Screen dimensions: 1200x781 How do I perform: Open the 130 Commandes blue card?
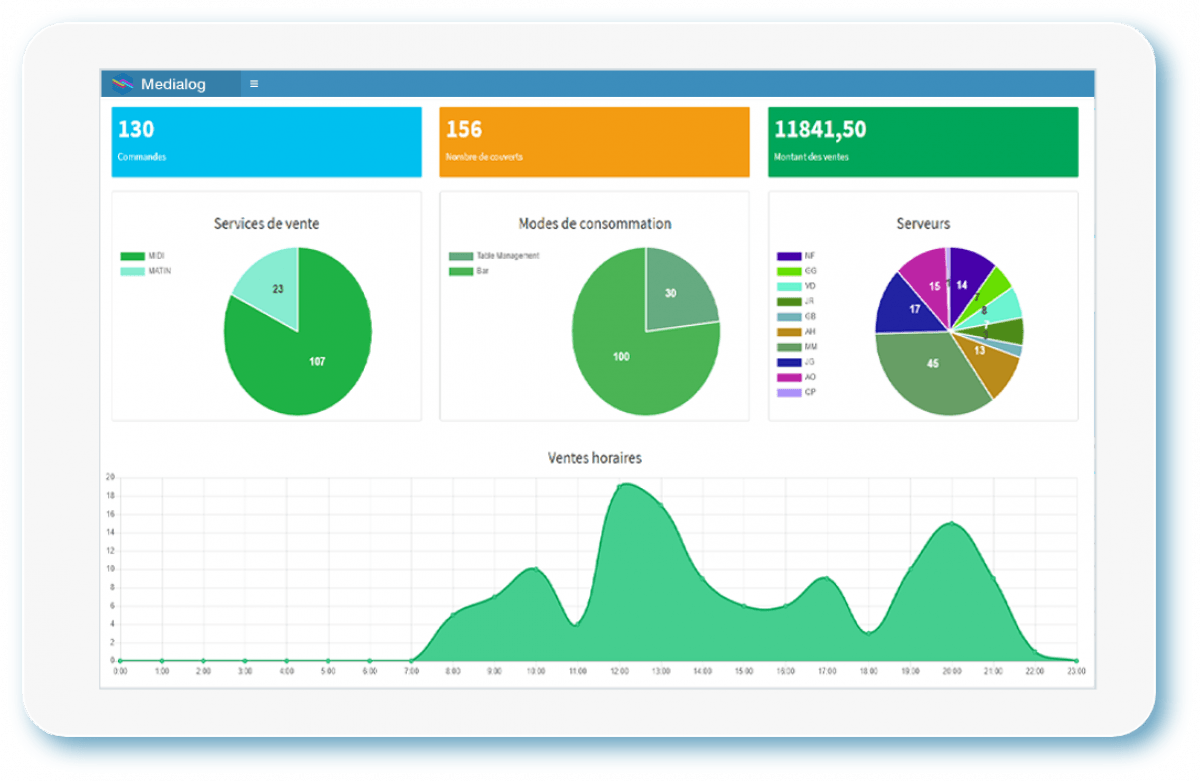[266, 142]
